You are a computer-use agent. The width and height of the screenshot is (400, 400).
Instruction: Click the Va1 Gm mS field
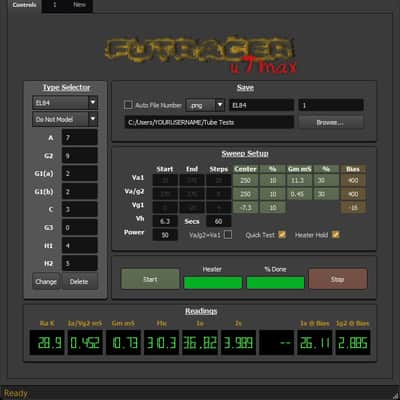299,180
